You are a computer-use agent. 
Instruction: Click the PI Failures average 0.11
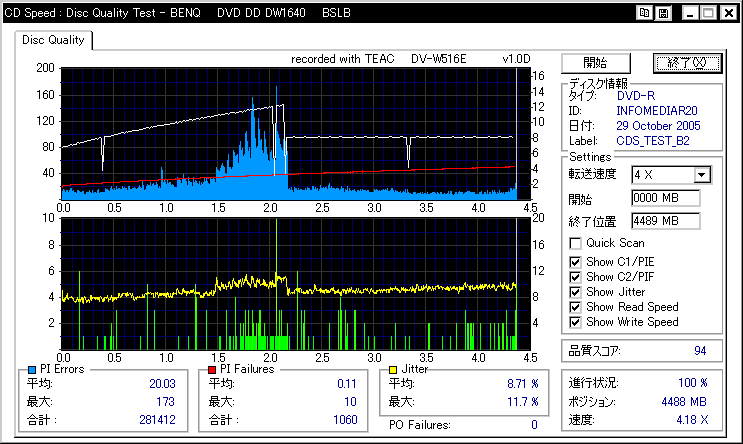click(347, 384)
